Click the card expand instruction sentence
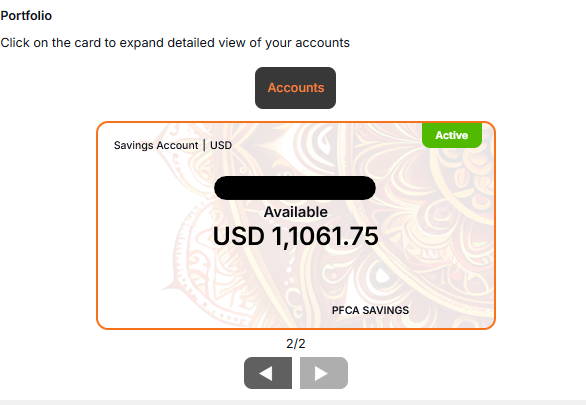This screenshot has width=586, height=405. [175, 43]
